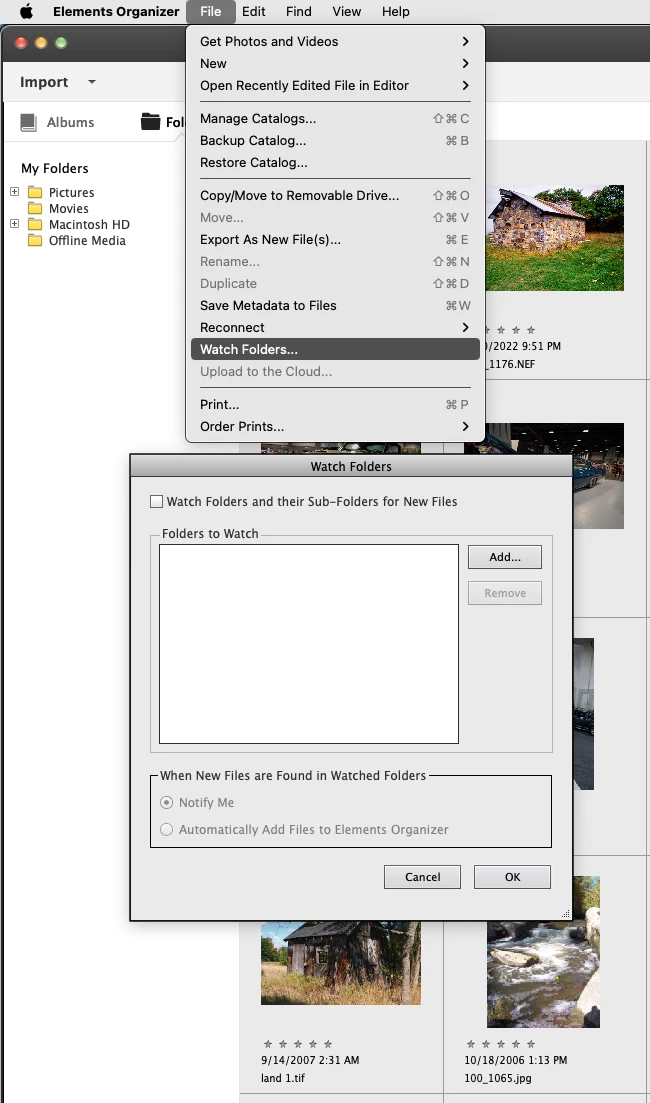The height and width of the screenshot is (1103, 650).
Task: Expand the Macintosh HD folder tree
Action: (x=14, y=224)
